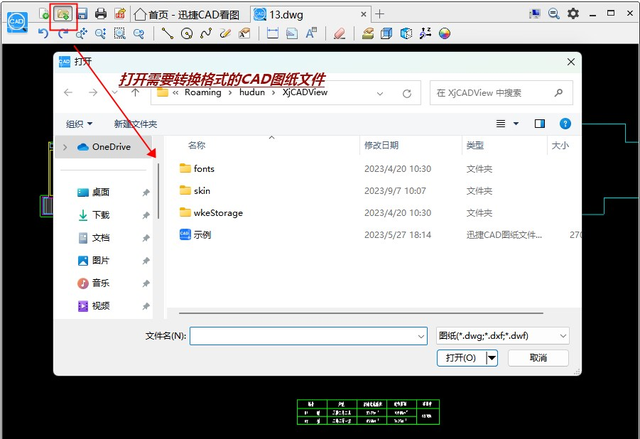Go up one folder level

click(x=136, y=93)
